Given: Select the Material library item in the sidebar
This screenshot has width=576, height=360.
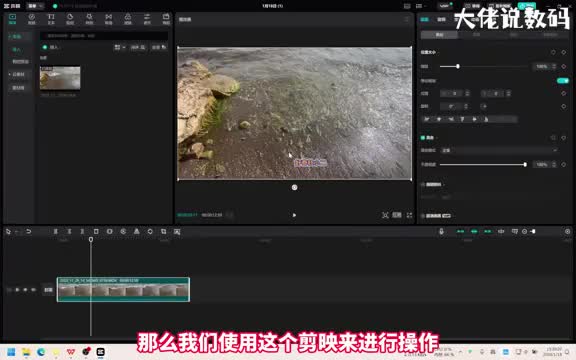Looking at the screenshot, I should pos(18,87).
